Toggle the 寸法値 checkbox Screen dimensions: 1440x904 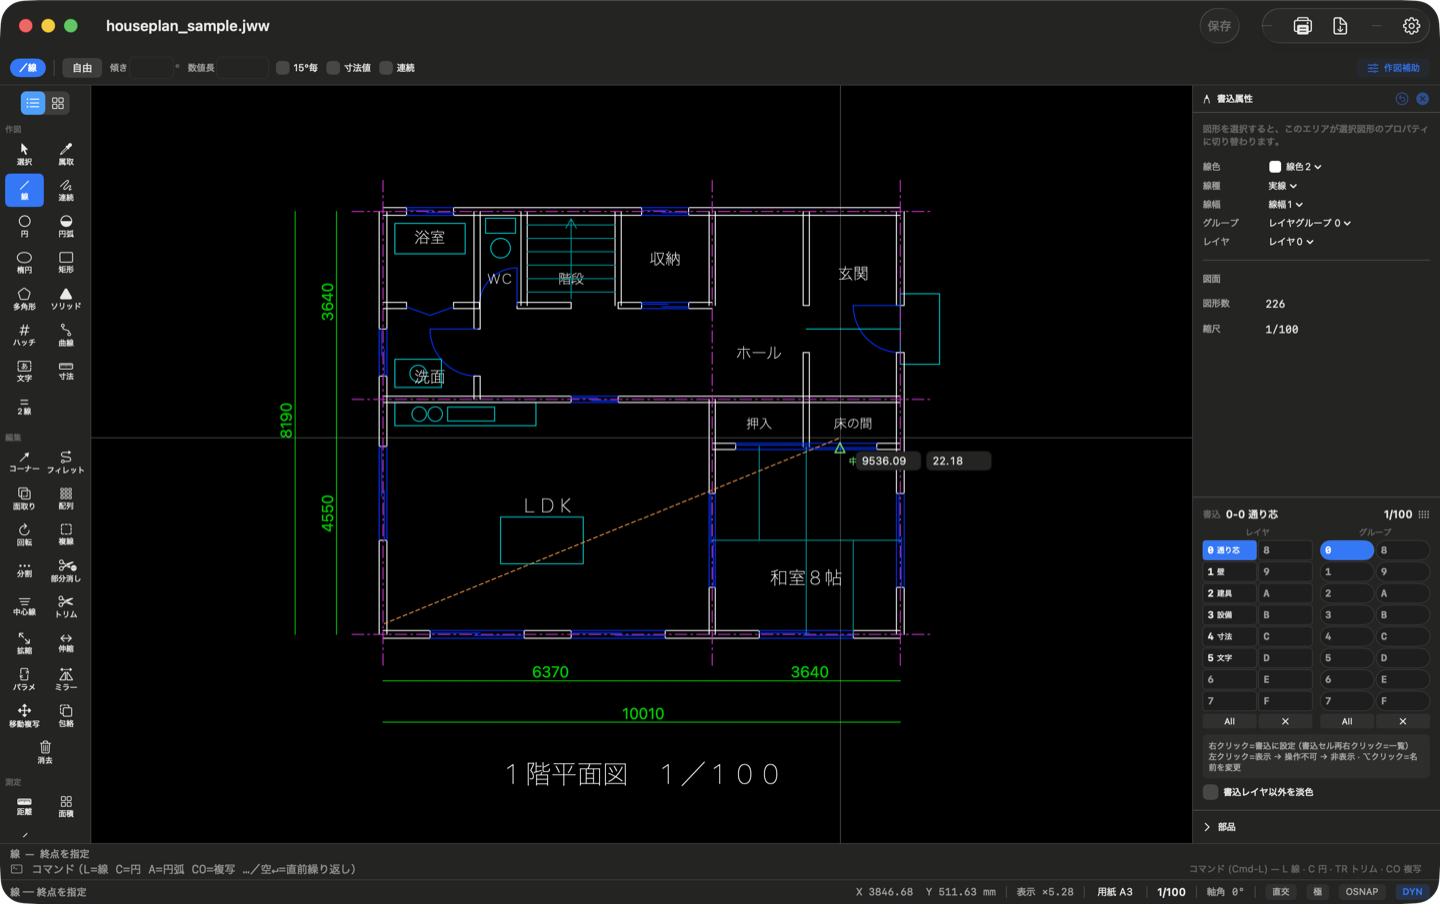pos(334,68)
